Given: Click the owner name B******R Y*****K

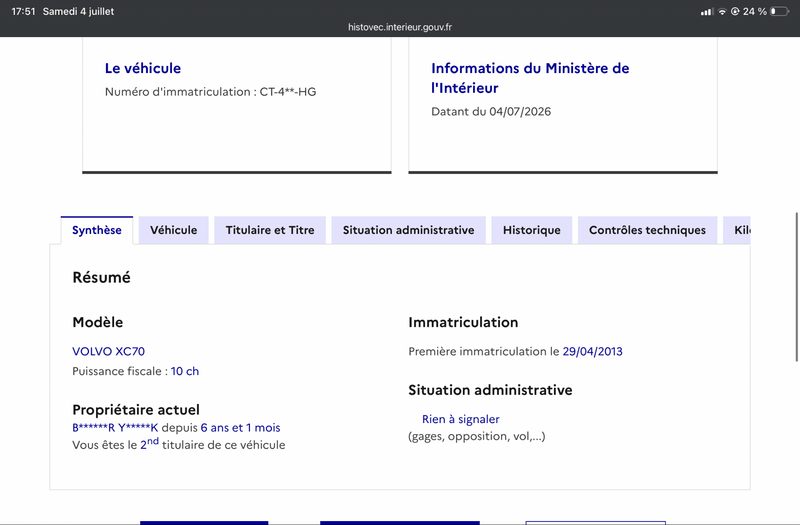Looking at the screenshot, I should [115, 428].
